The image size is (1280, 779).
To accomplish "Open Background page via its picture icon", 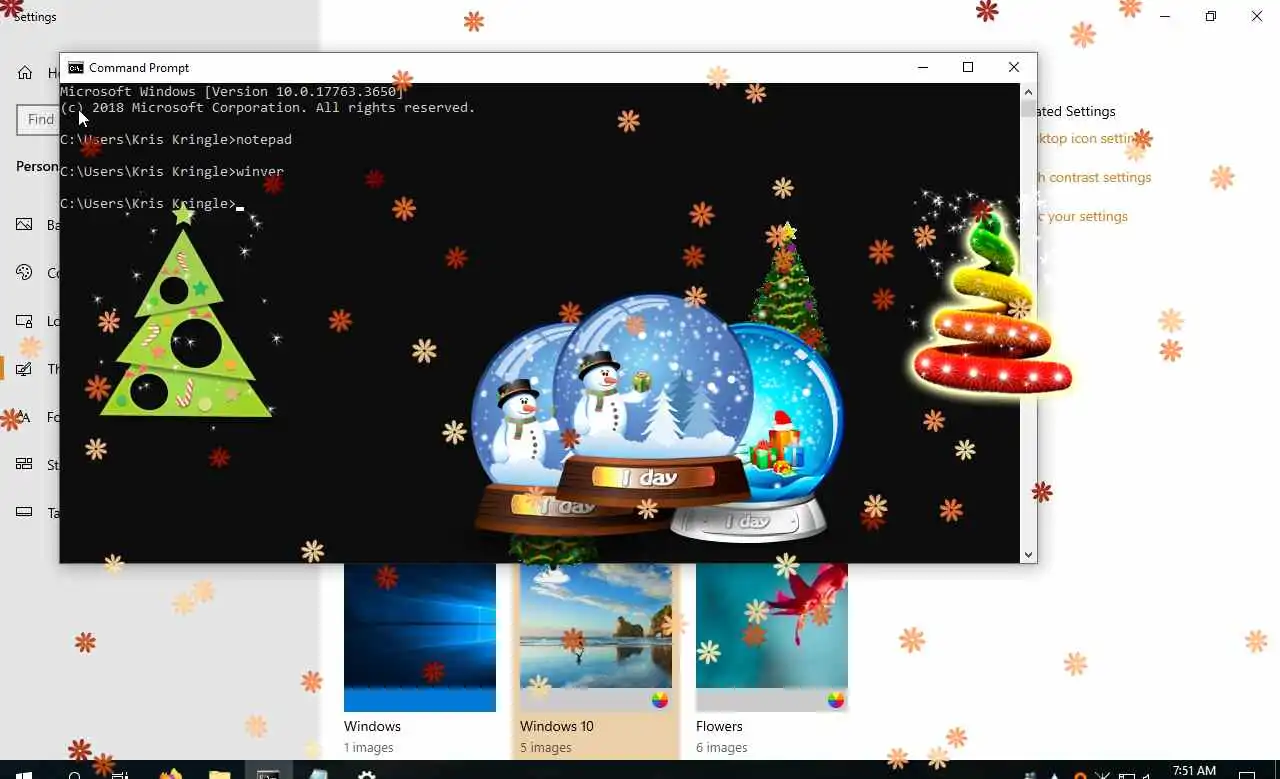I will [x=25, y=225].
